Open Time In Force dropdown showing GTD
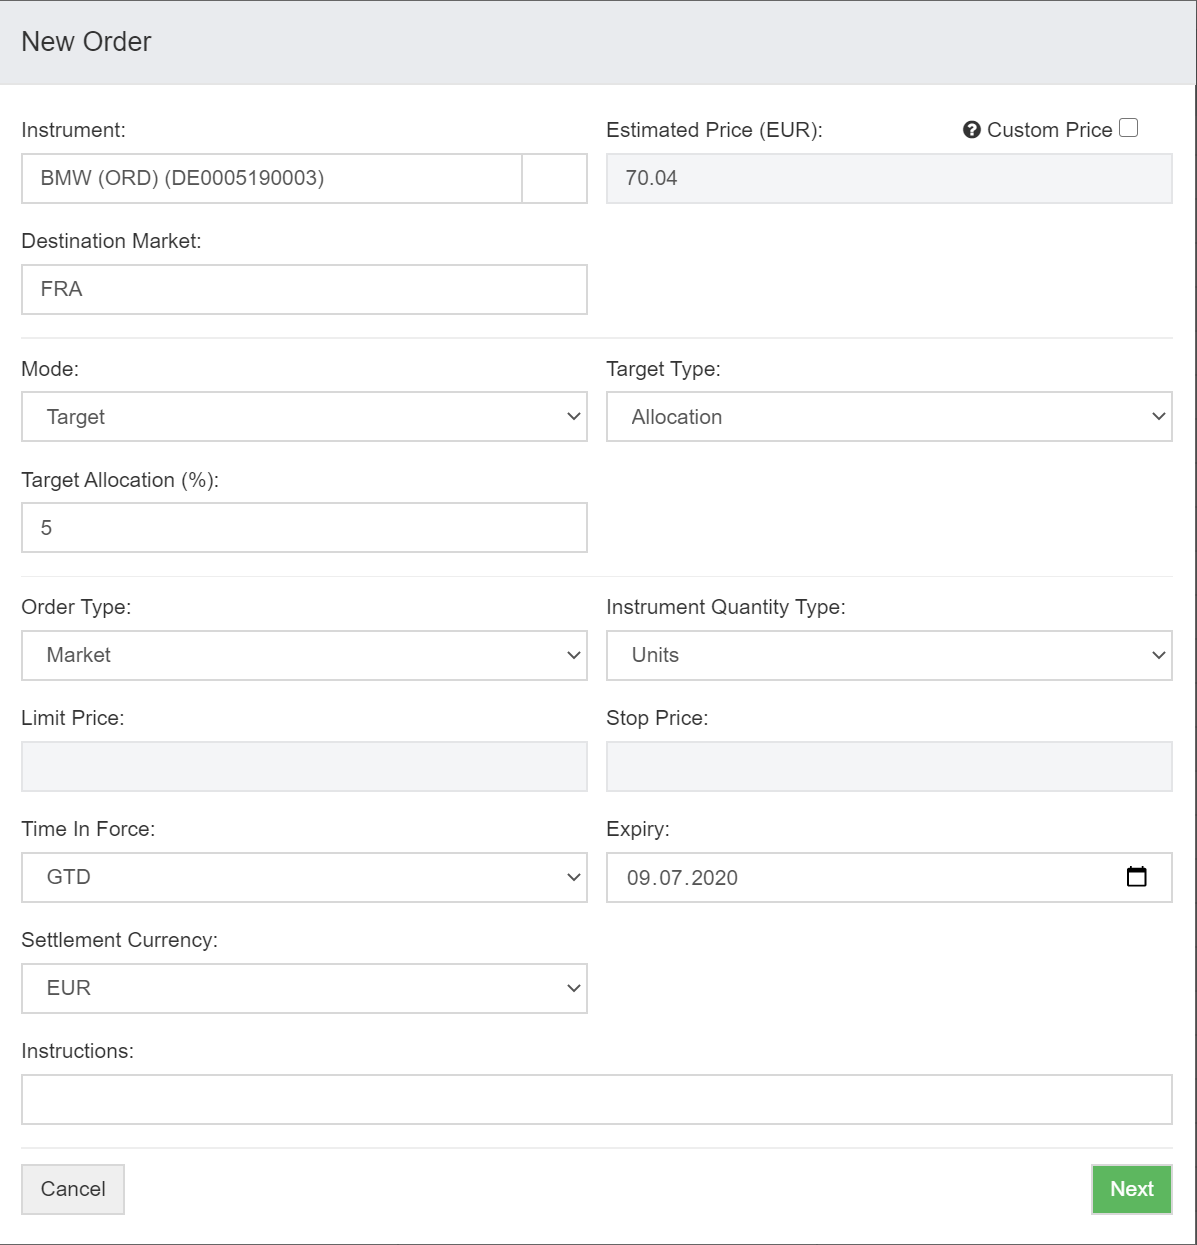1197x1245 pixels. coord(304,877)
